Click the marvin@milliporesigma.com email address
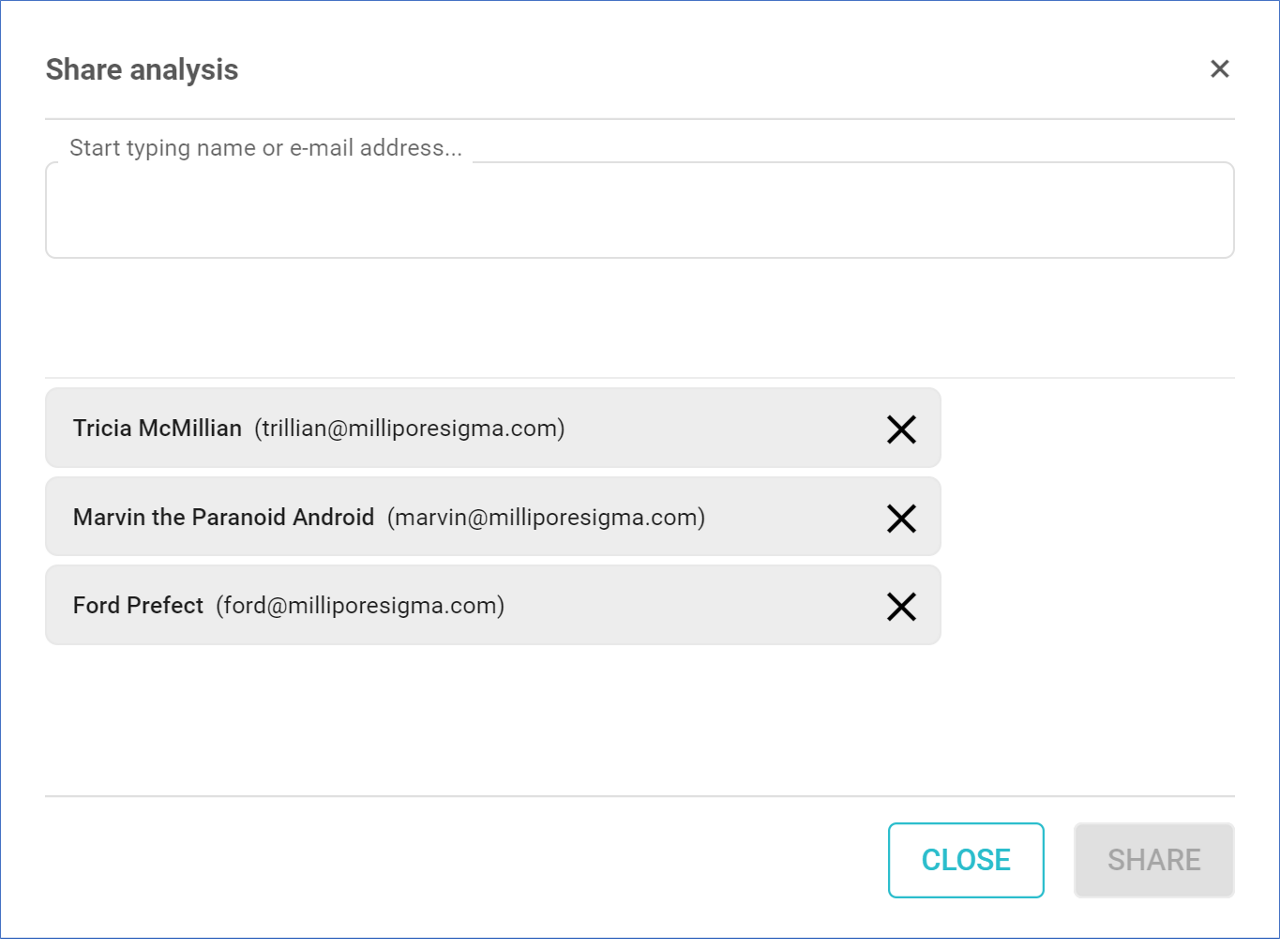Viewport: 1280px width, 939px height. tap(546, 518)
